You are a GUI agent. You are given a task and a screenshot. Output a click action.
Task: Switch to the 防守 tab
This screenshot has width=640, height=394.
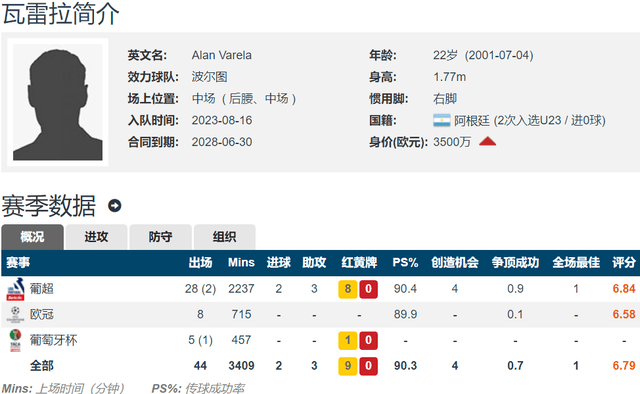(160, 237)
